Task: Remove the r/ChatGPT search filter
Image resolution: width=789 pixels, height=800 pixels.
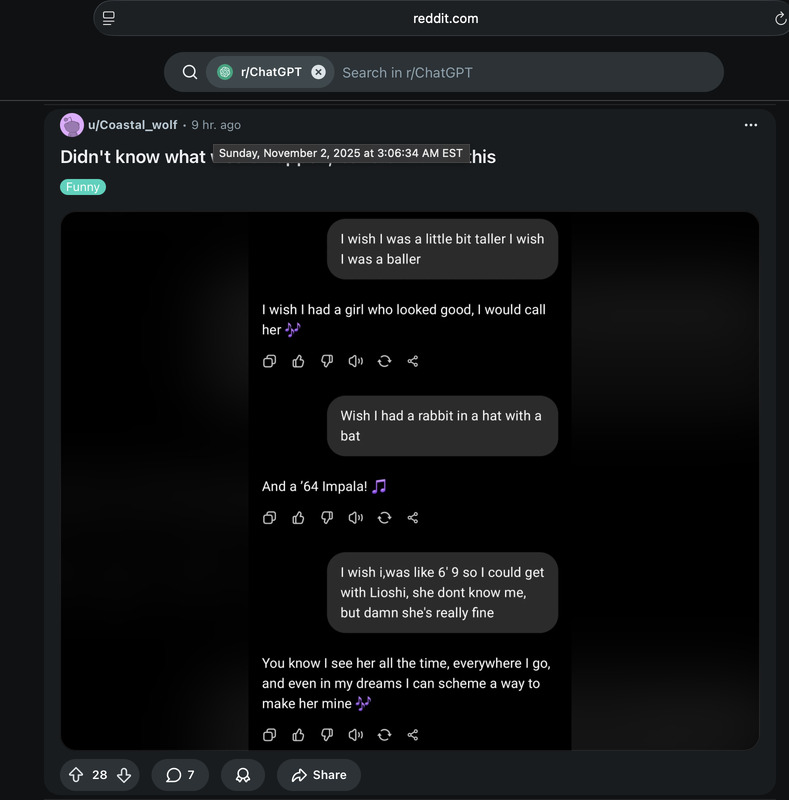Action: click(x=318, y=72)
